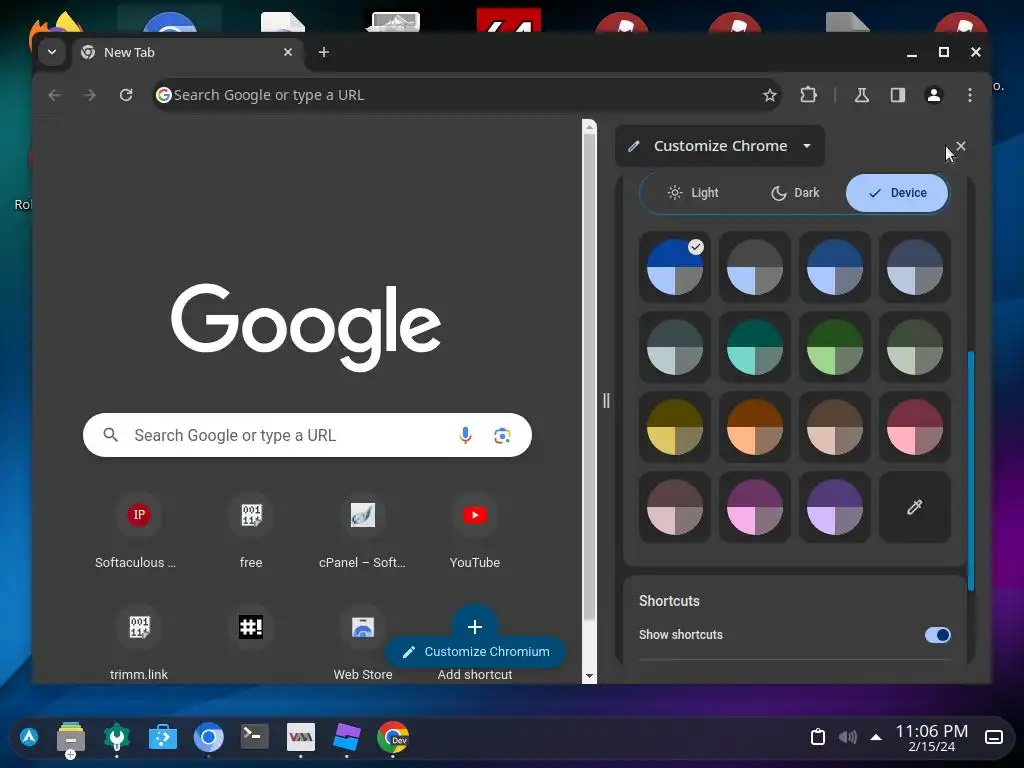Choose the magenta pink color swatch

point(754,507)
